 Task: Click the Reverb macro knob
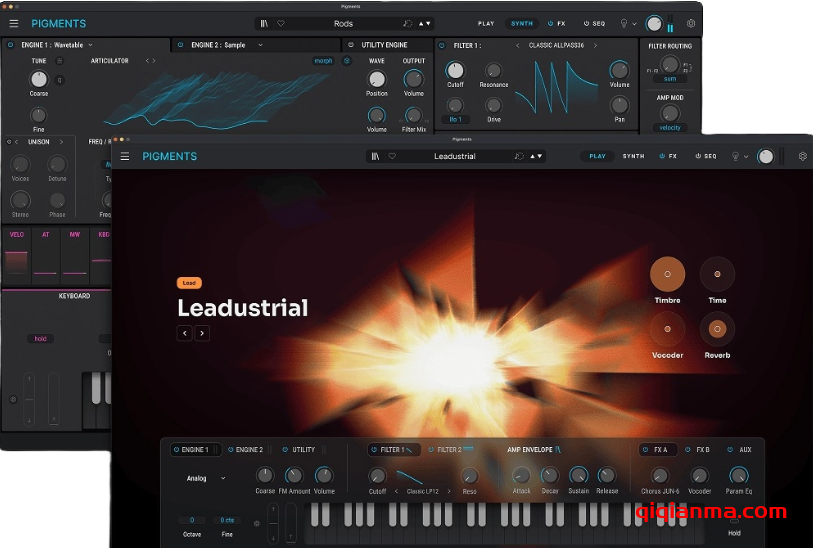tap(717, 329)
